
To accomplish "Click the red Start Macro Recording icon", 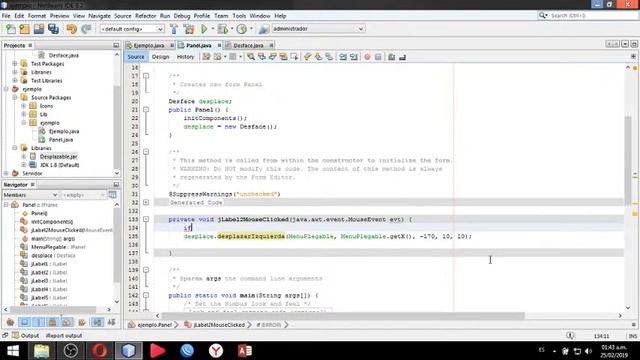I will click(x=367, y=57).
